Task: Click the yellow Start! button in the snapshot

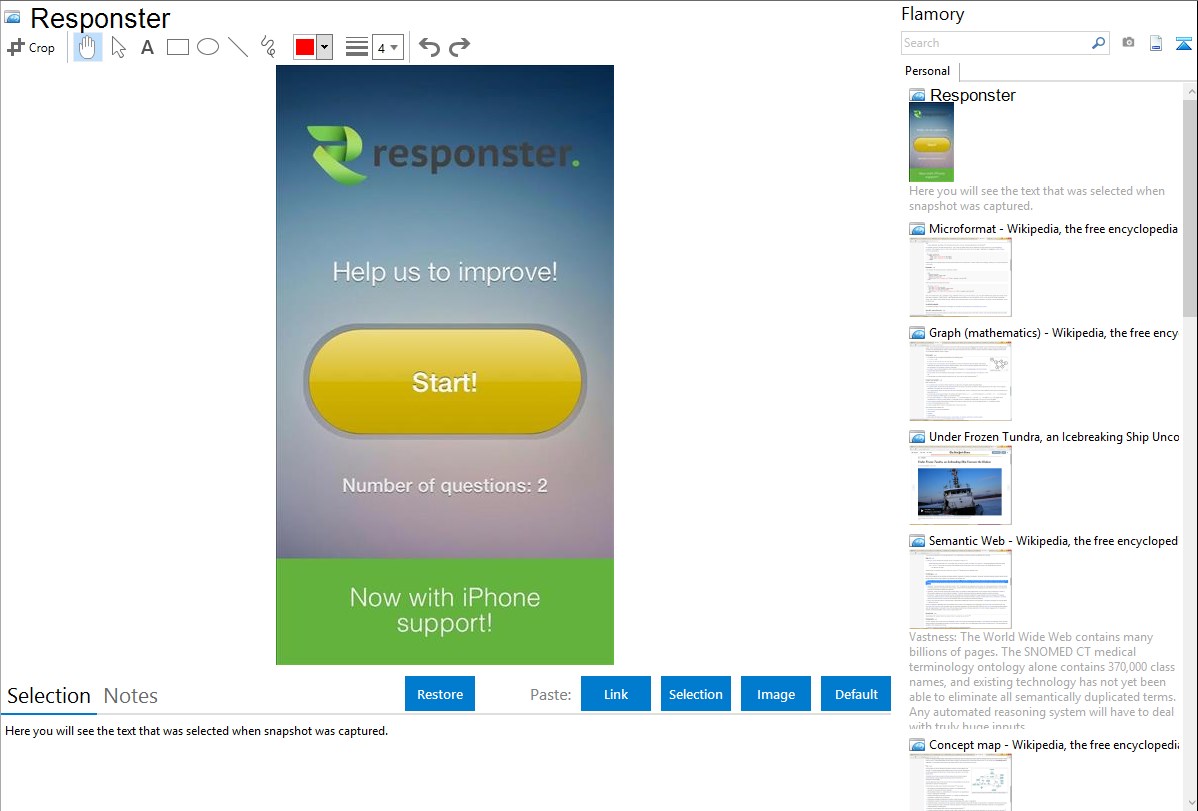Action: 445,381
